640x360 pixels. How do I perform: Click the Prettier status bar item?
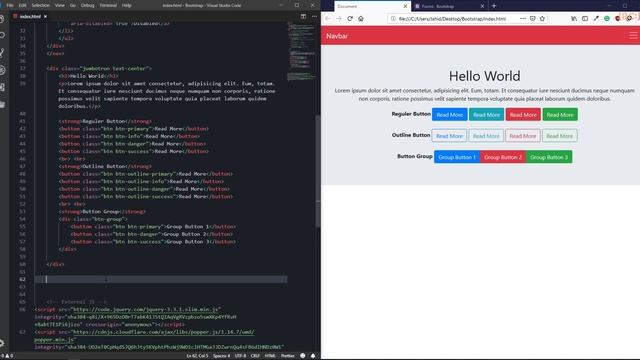coord(287,356)
